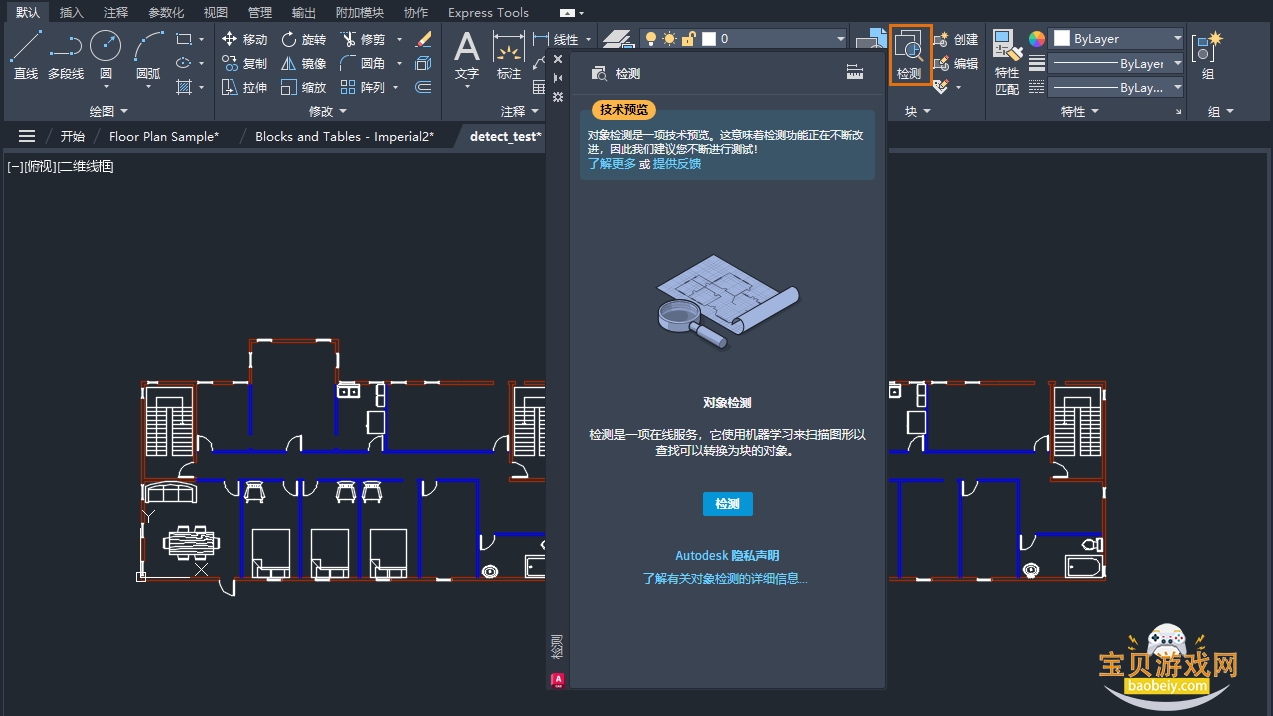Open the file tabs hamburger menu

tap(27, 136)
